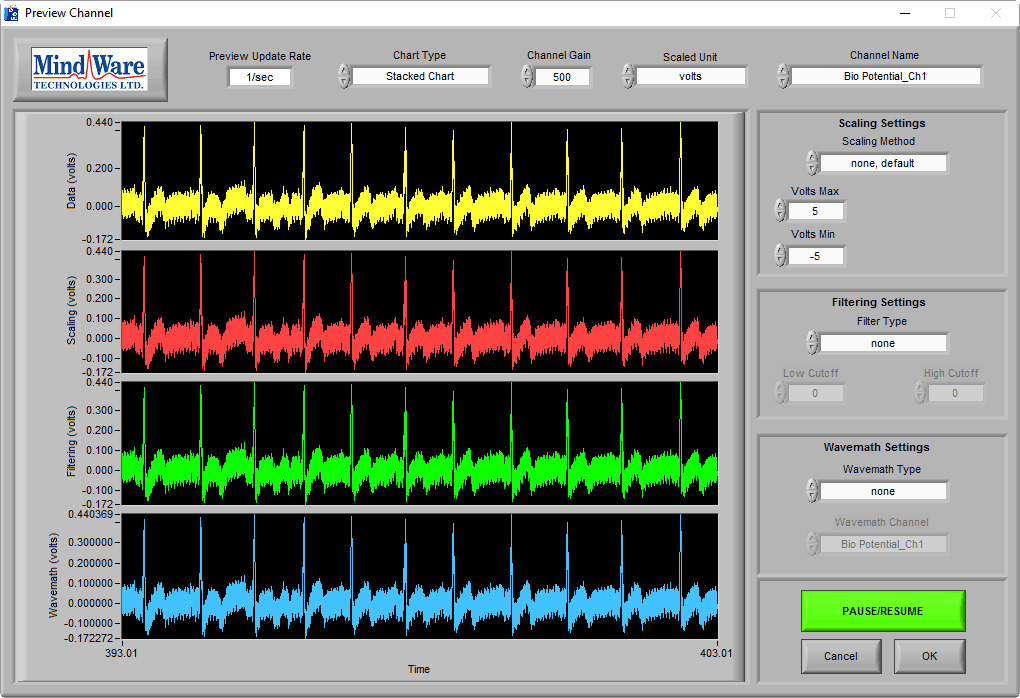Click the Volts Max value 5
This screenshot has width=1020, height=698.
[815, 211]
